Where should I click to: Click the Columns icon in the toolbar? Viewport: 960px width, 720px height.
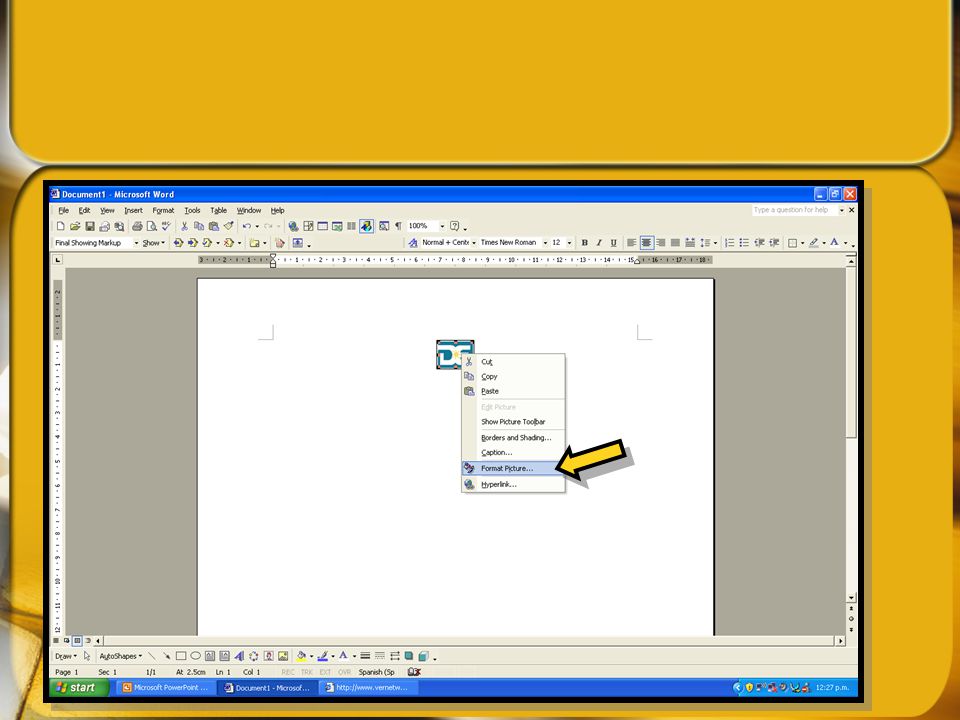[351, 227]
